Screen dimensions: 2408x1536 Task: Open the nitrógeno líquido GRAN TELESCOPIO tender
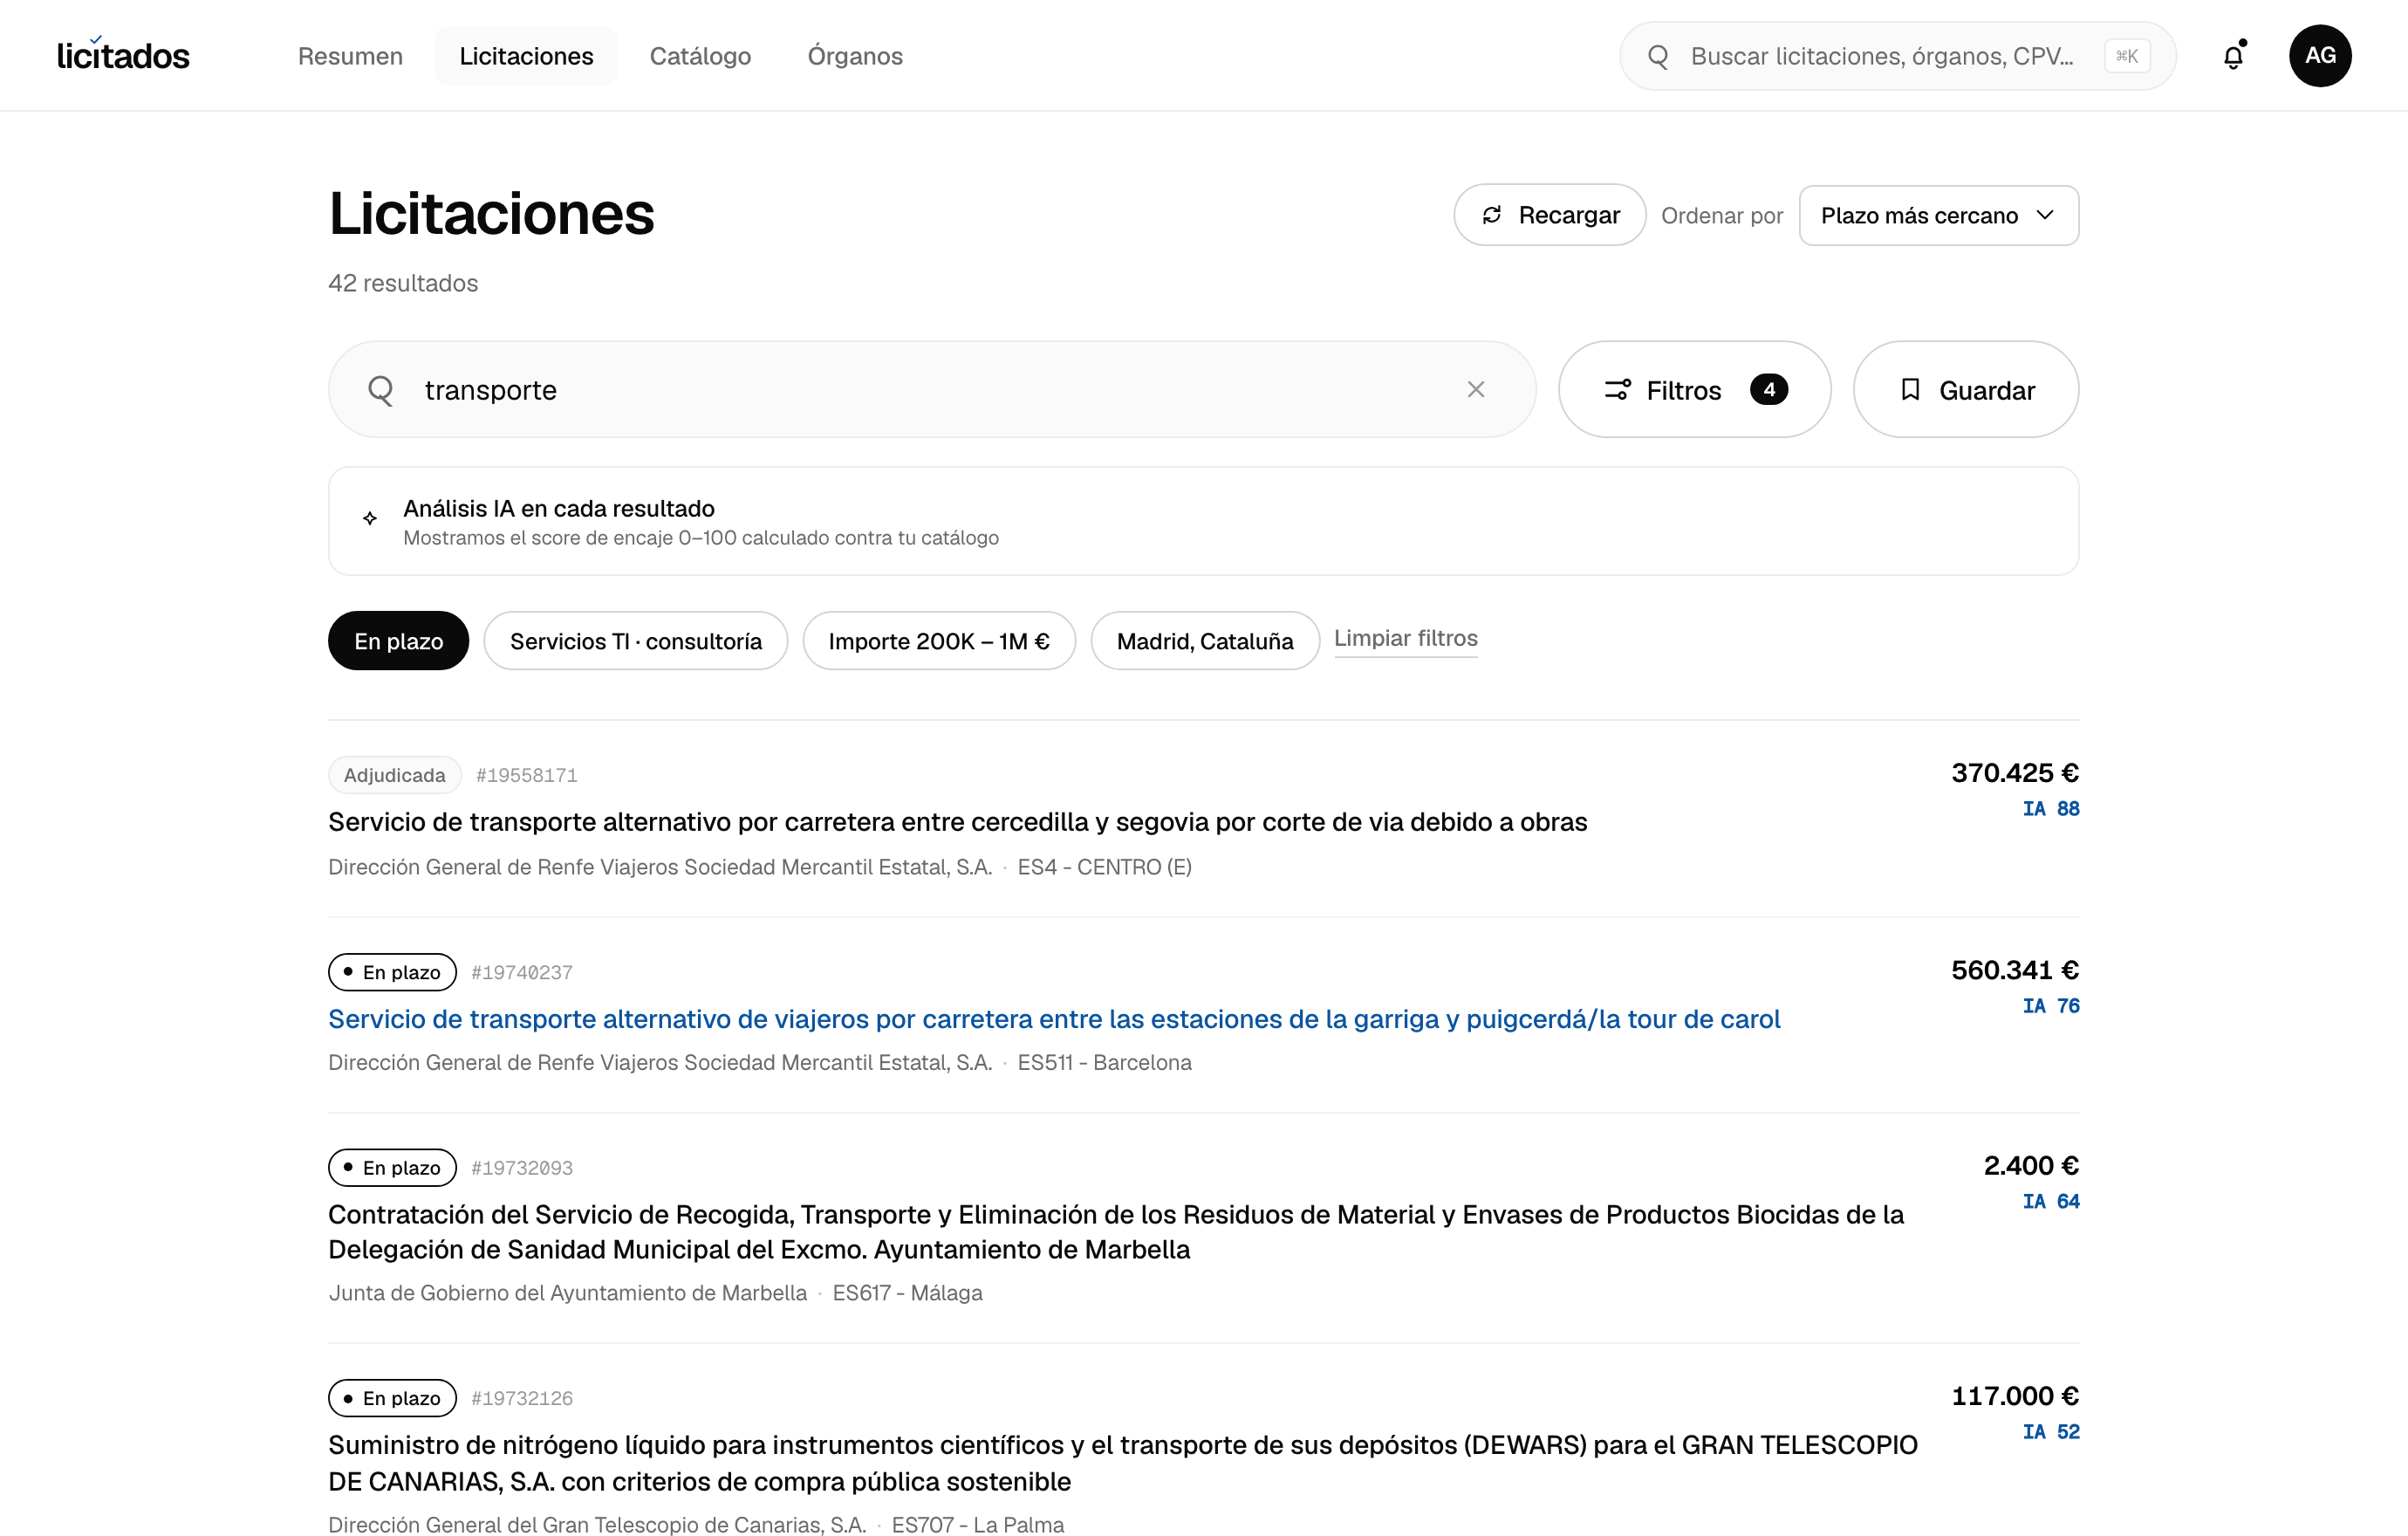[x=1123, y=1463]
